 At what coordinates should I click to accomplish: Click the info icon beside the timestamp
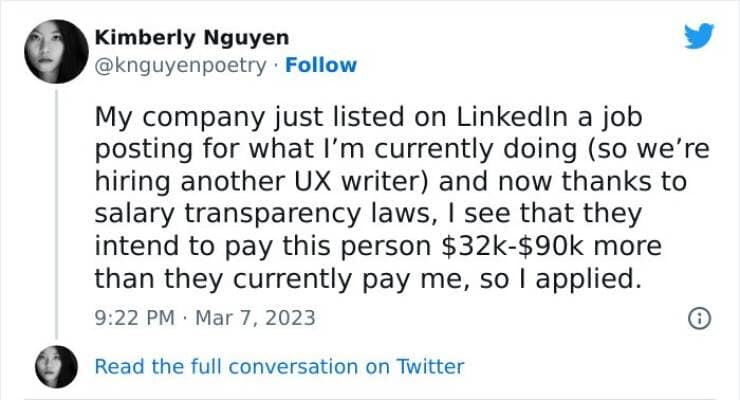701,319
